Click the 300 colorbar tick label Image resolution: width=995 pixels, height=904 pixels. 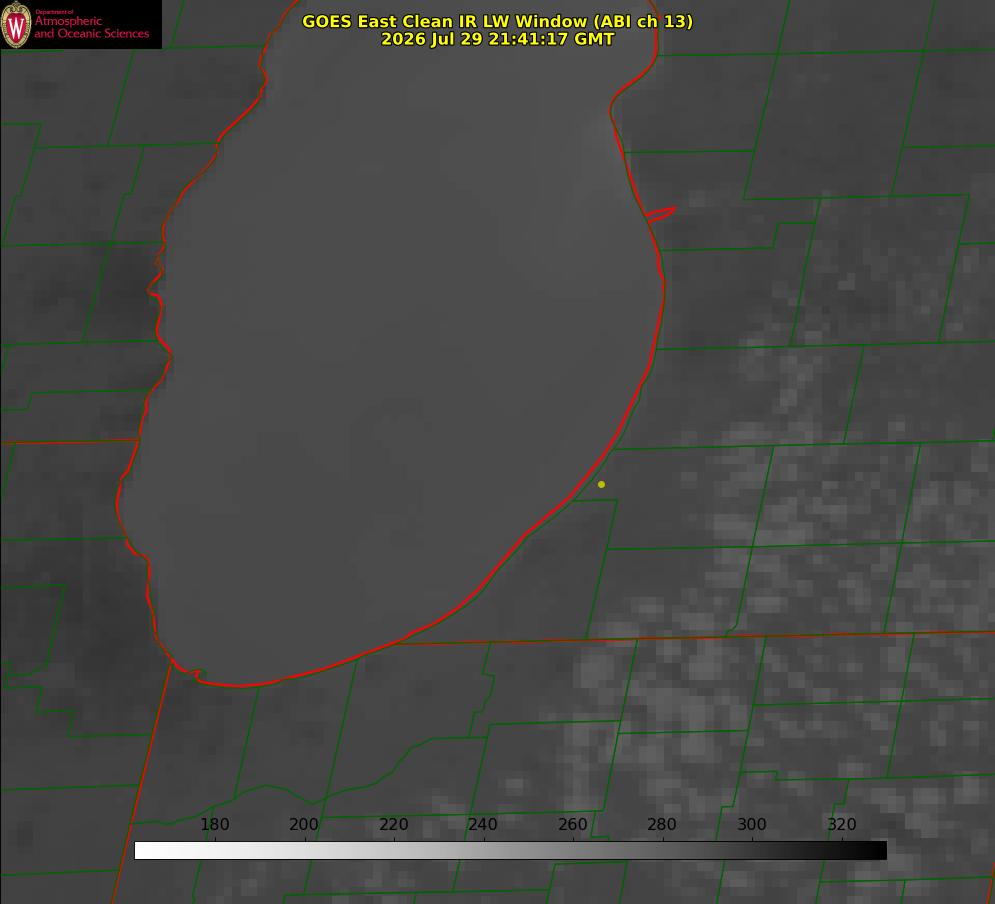click(x=752, y=824)
